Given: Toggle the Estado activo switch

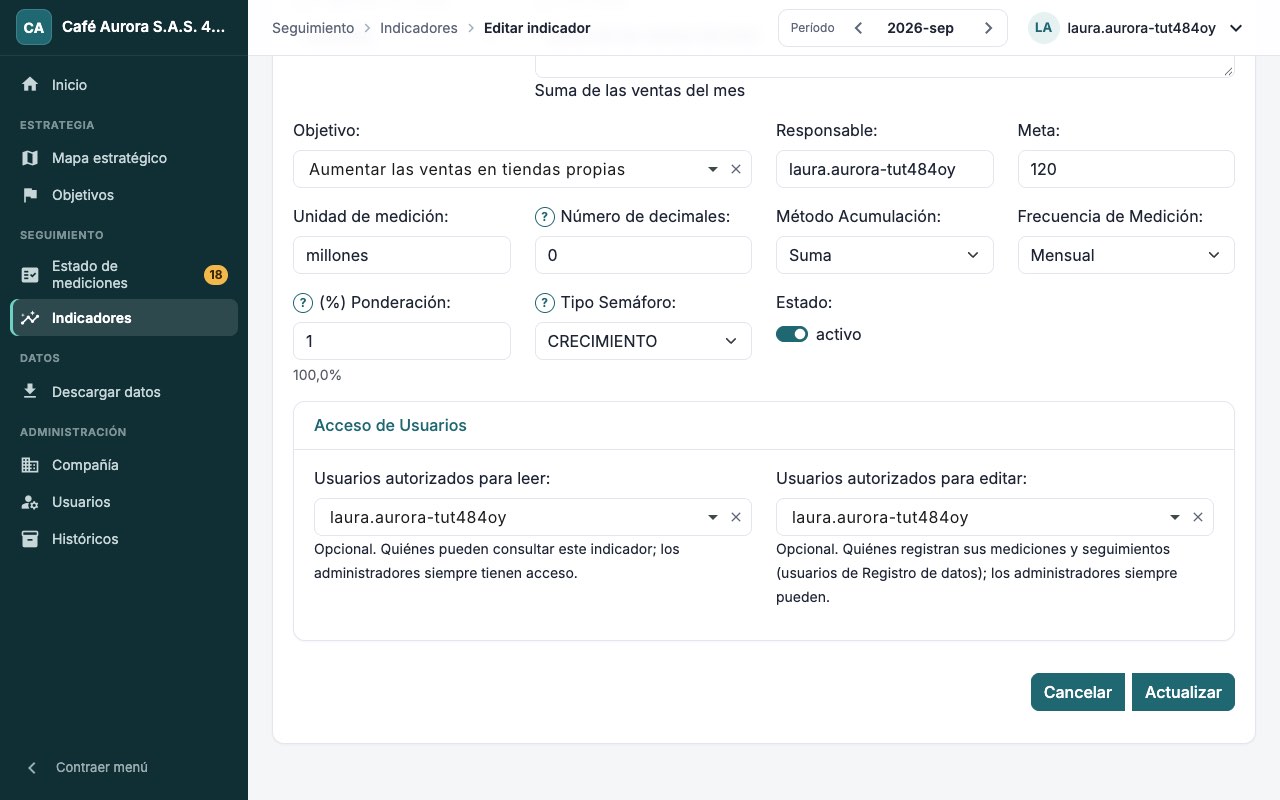Looking at the screenshot, I should tap(792, 334).
